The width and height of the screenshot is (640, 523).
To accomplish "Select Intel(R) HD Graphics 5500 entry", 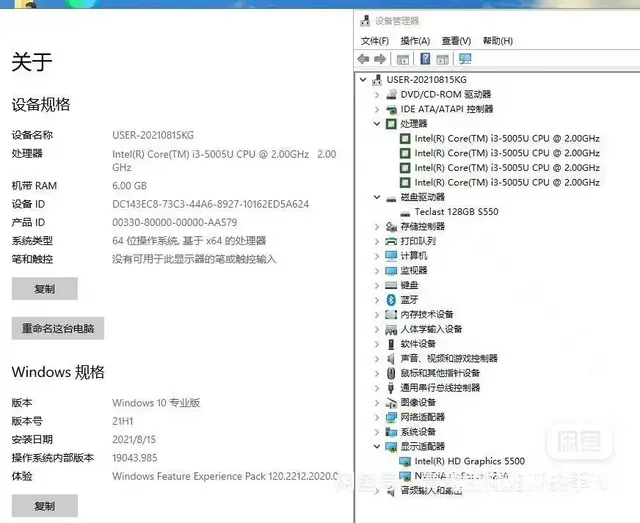I will pos(469,461).
